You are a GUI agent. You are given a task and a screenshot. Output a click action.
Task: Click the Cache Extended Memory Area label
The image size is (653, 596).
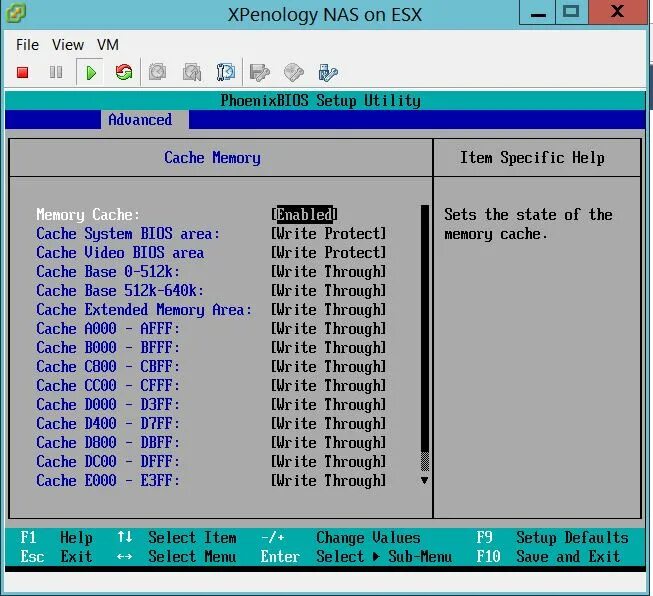coord(144,310)
